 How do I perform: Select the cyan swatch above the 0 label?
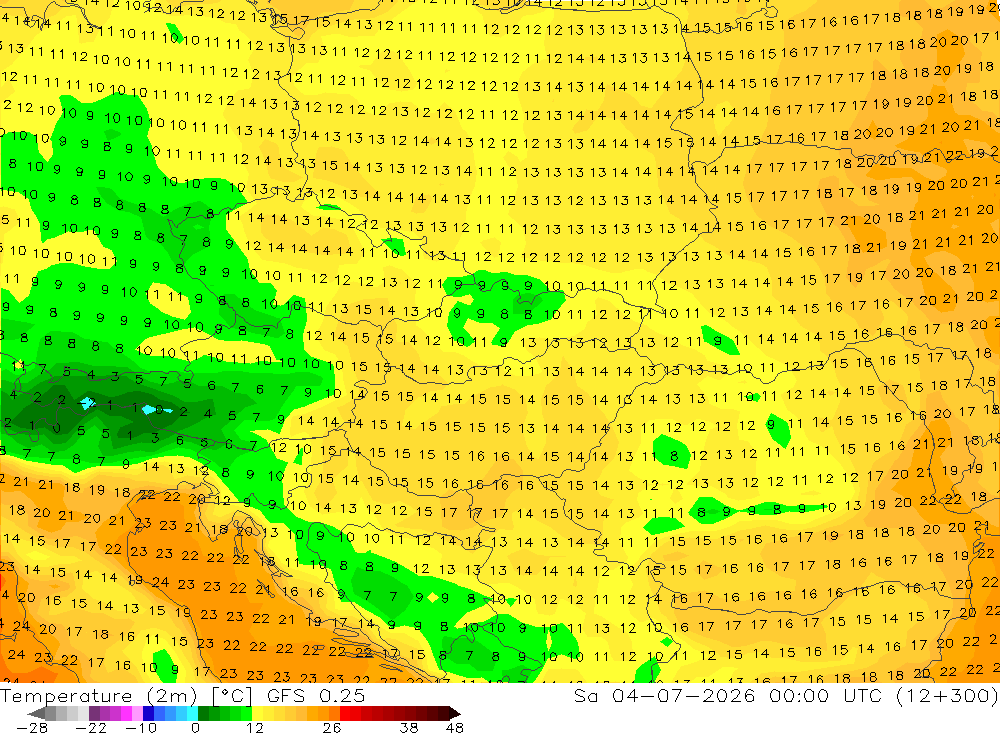[x=192, y=713]
